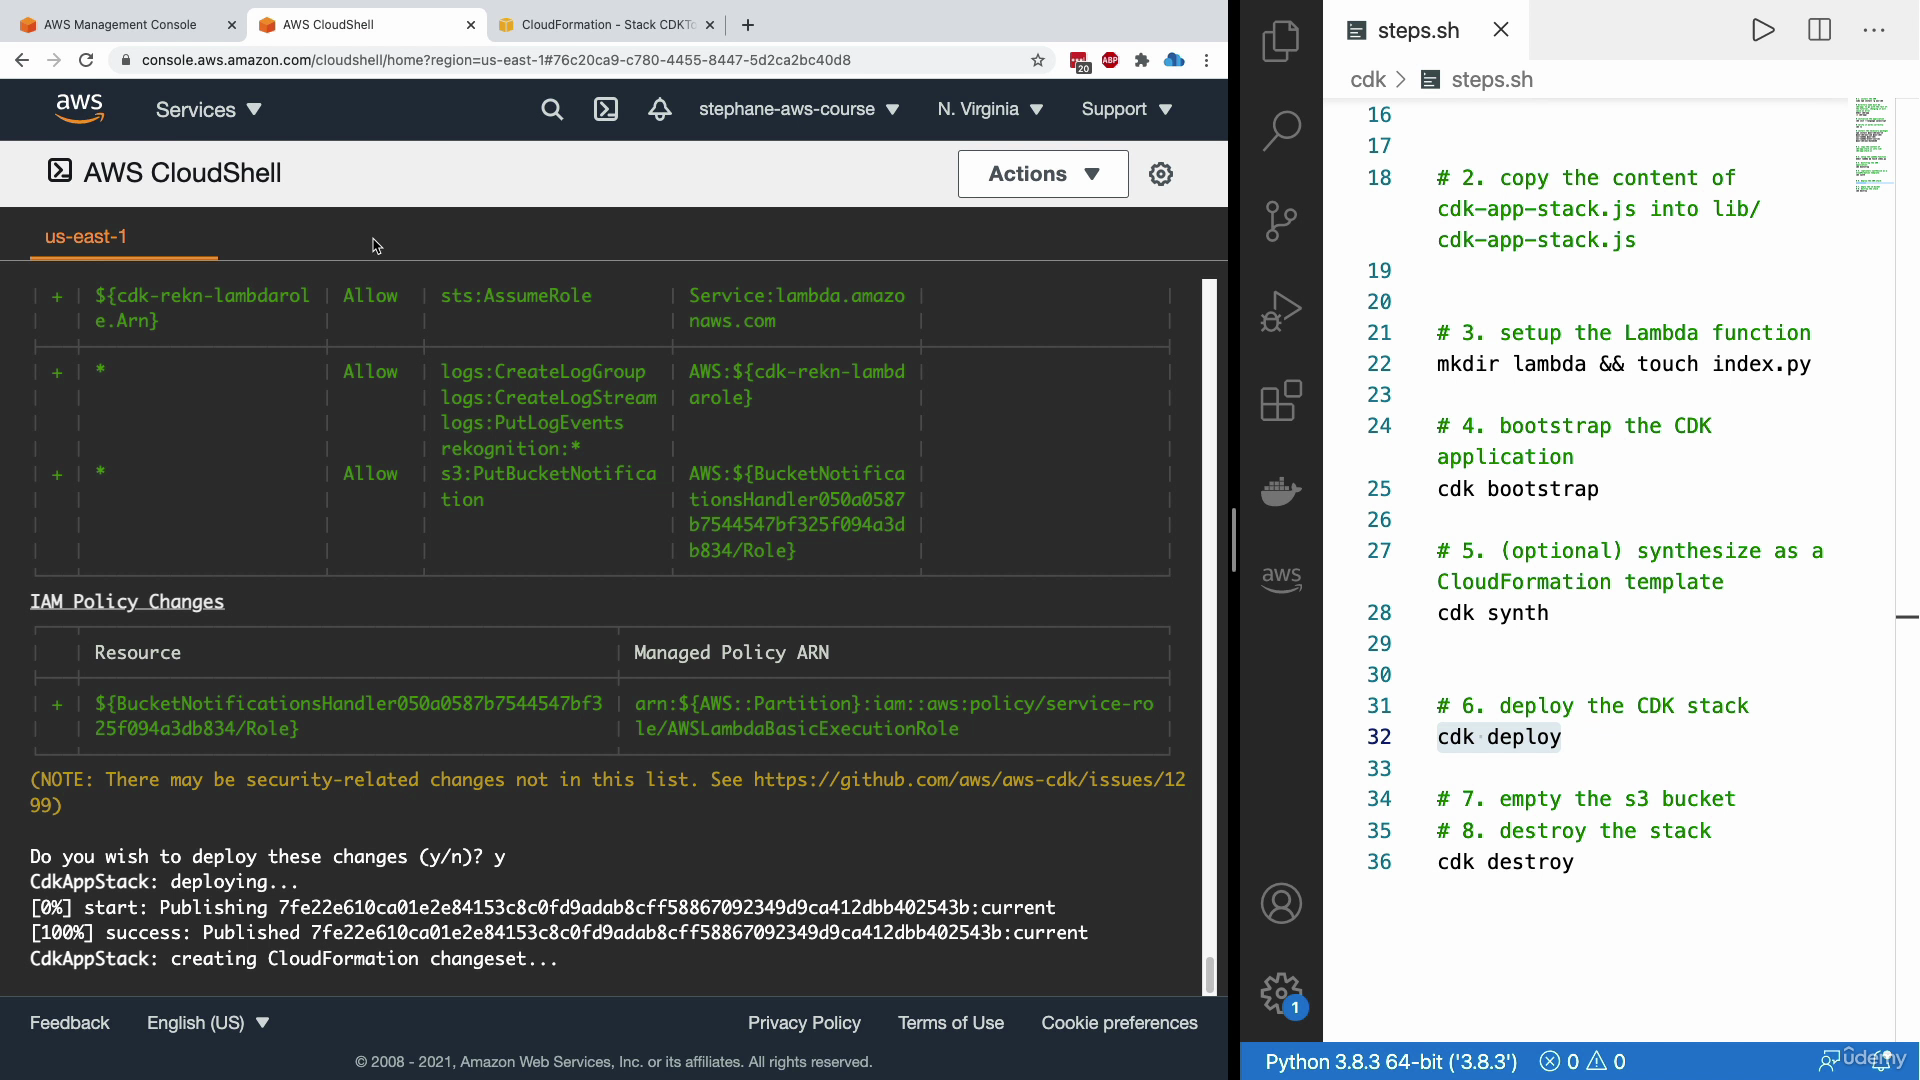Viewport: 1920px width, 1080px height.
Task: Open CloudShell Actions dropdown
Action: pyautogui.click(x=1043, y=174)
